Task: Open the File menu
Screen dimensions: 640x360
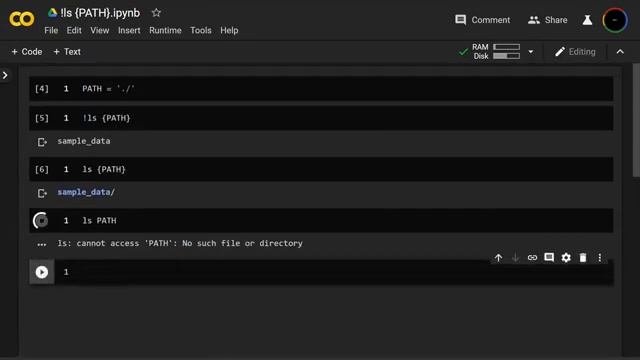Action: [51, 30]
